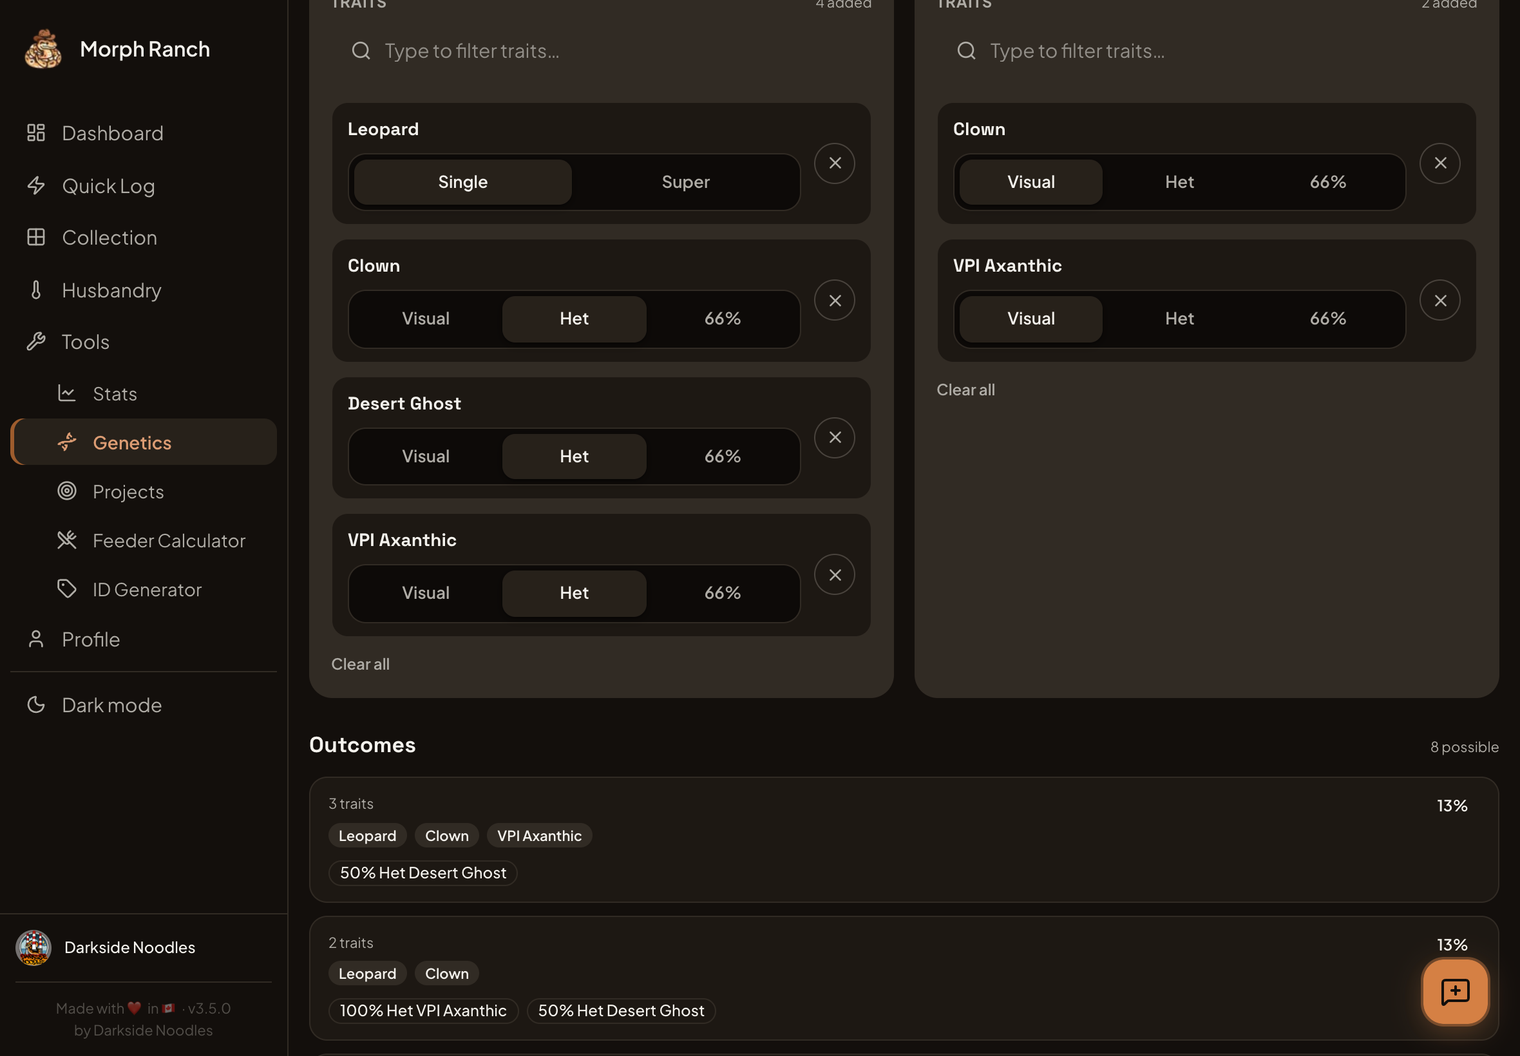Remove right parent's Clown trait

1440,163
